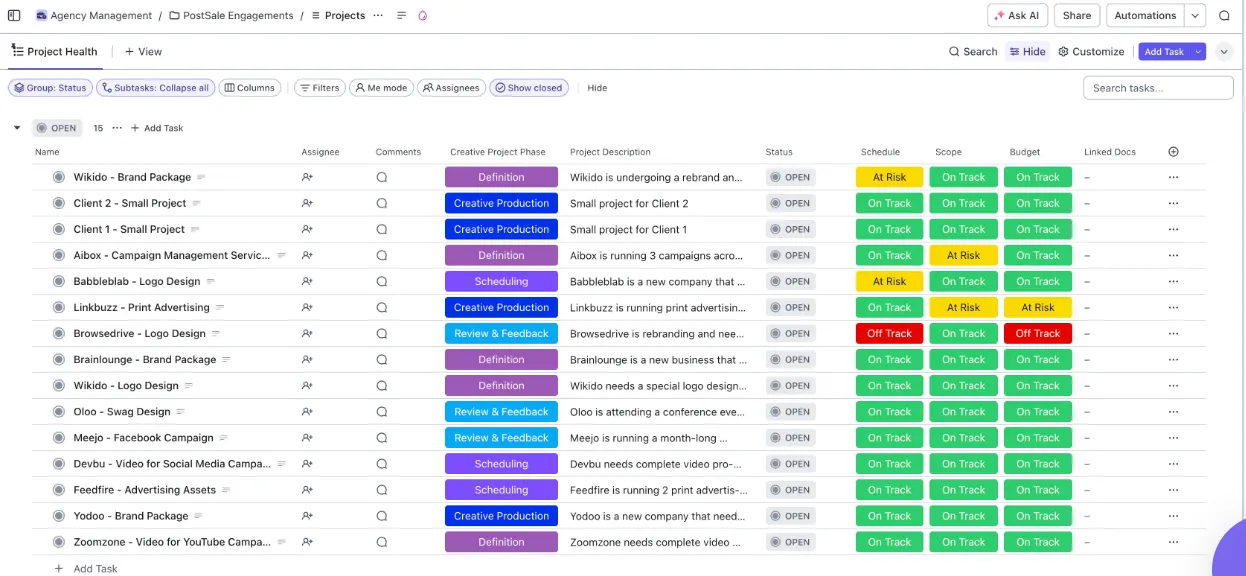
Task: Open comments for Meejo - Facebook Campaign
Action: [x=381, y=437]
